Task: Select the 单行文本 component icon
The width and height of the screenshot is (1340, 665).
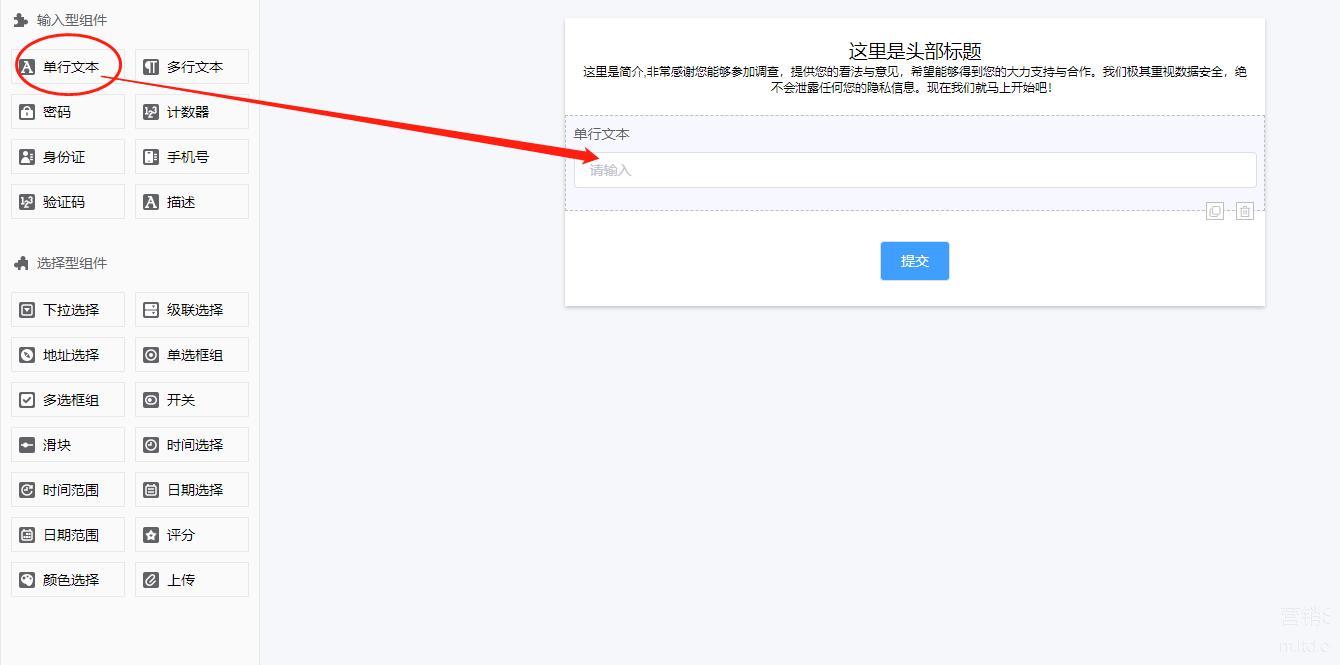Action: click(x=27, y=67)
